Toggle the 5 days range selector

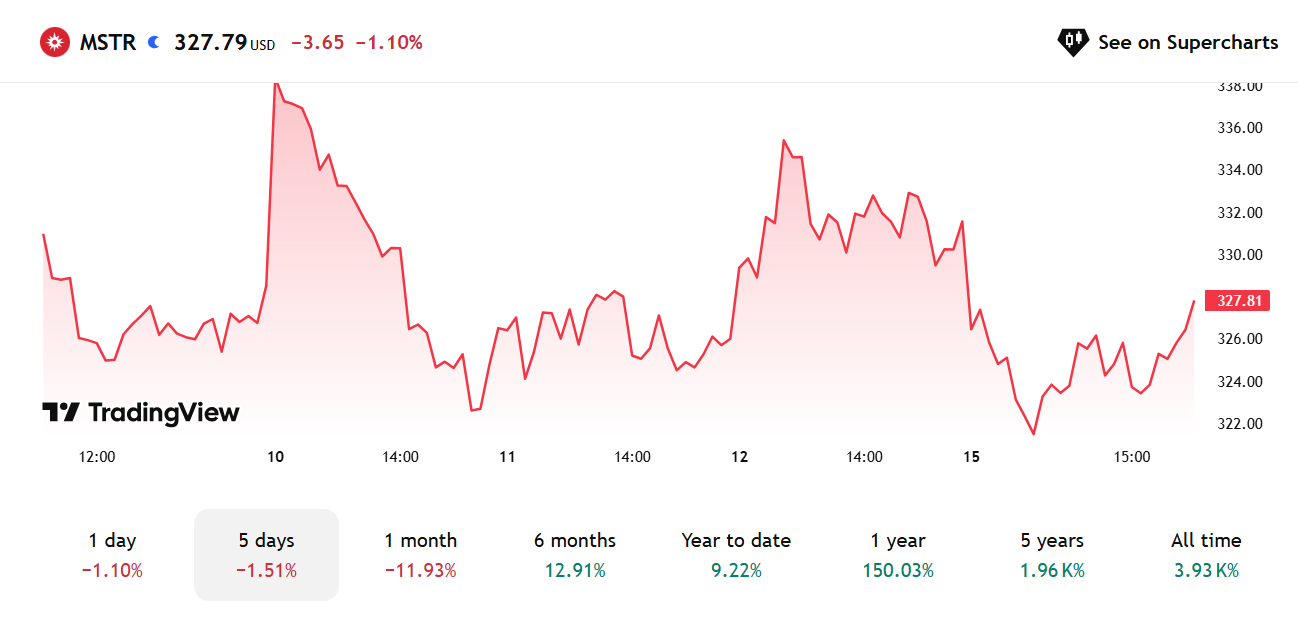click(x=266, y=555)
